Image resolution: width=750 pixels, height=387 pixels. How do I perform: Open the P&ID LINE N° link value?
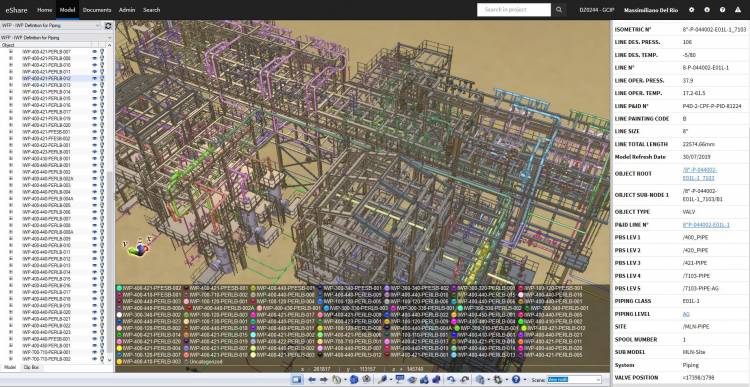tap(706, 224)
